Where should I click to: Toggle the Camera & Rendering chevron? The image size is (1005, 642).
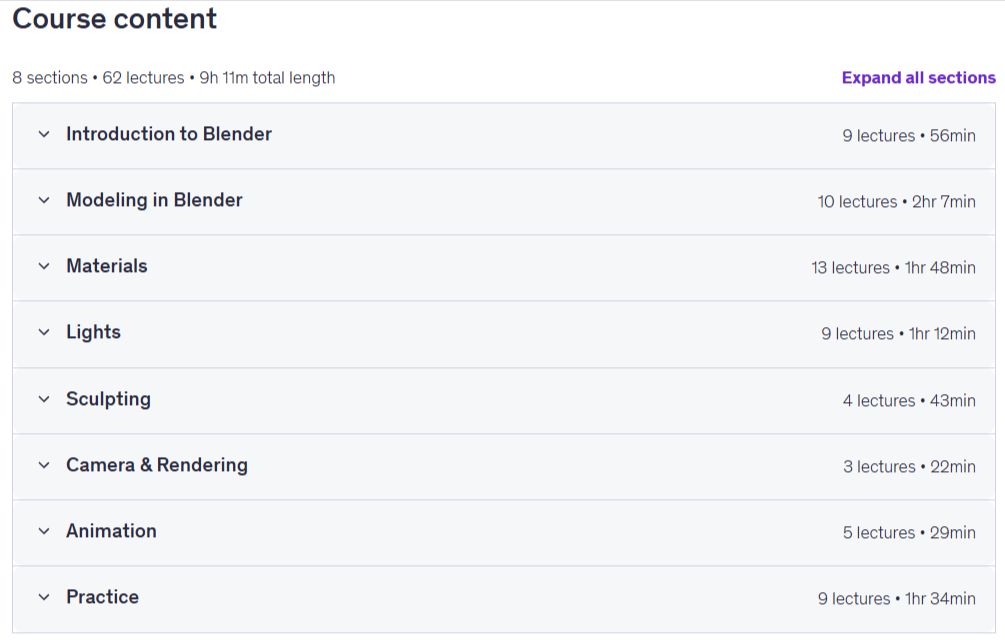tap(44, 465)
